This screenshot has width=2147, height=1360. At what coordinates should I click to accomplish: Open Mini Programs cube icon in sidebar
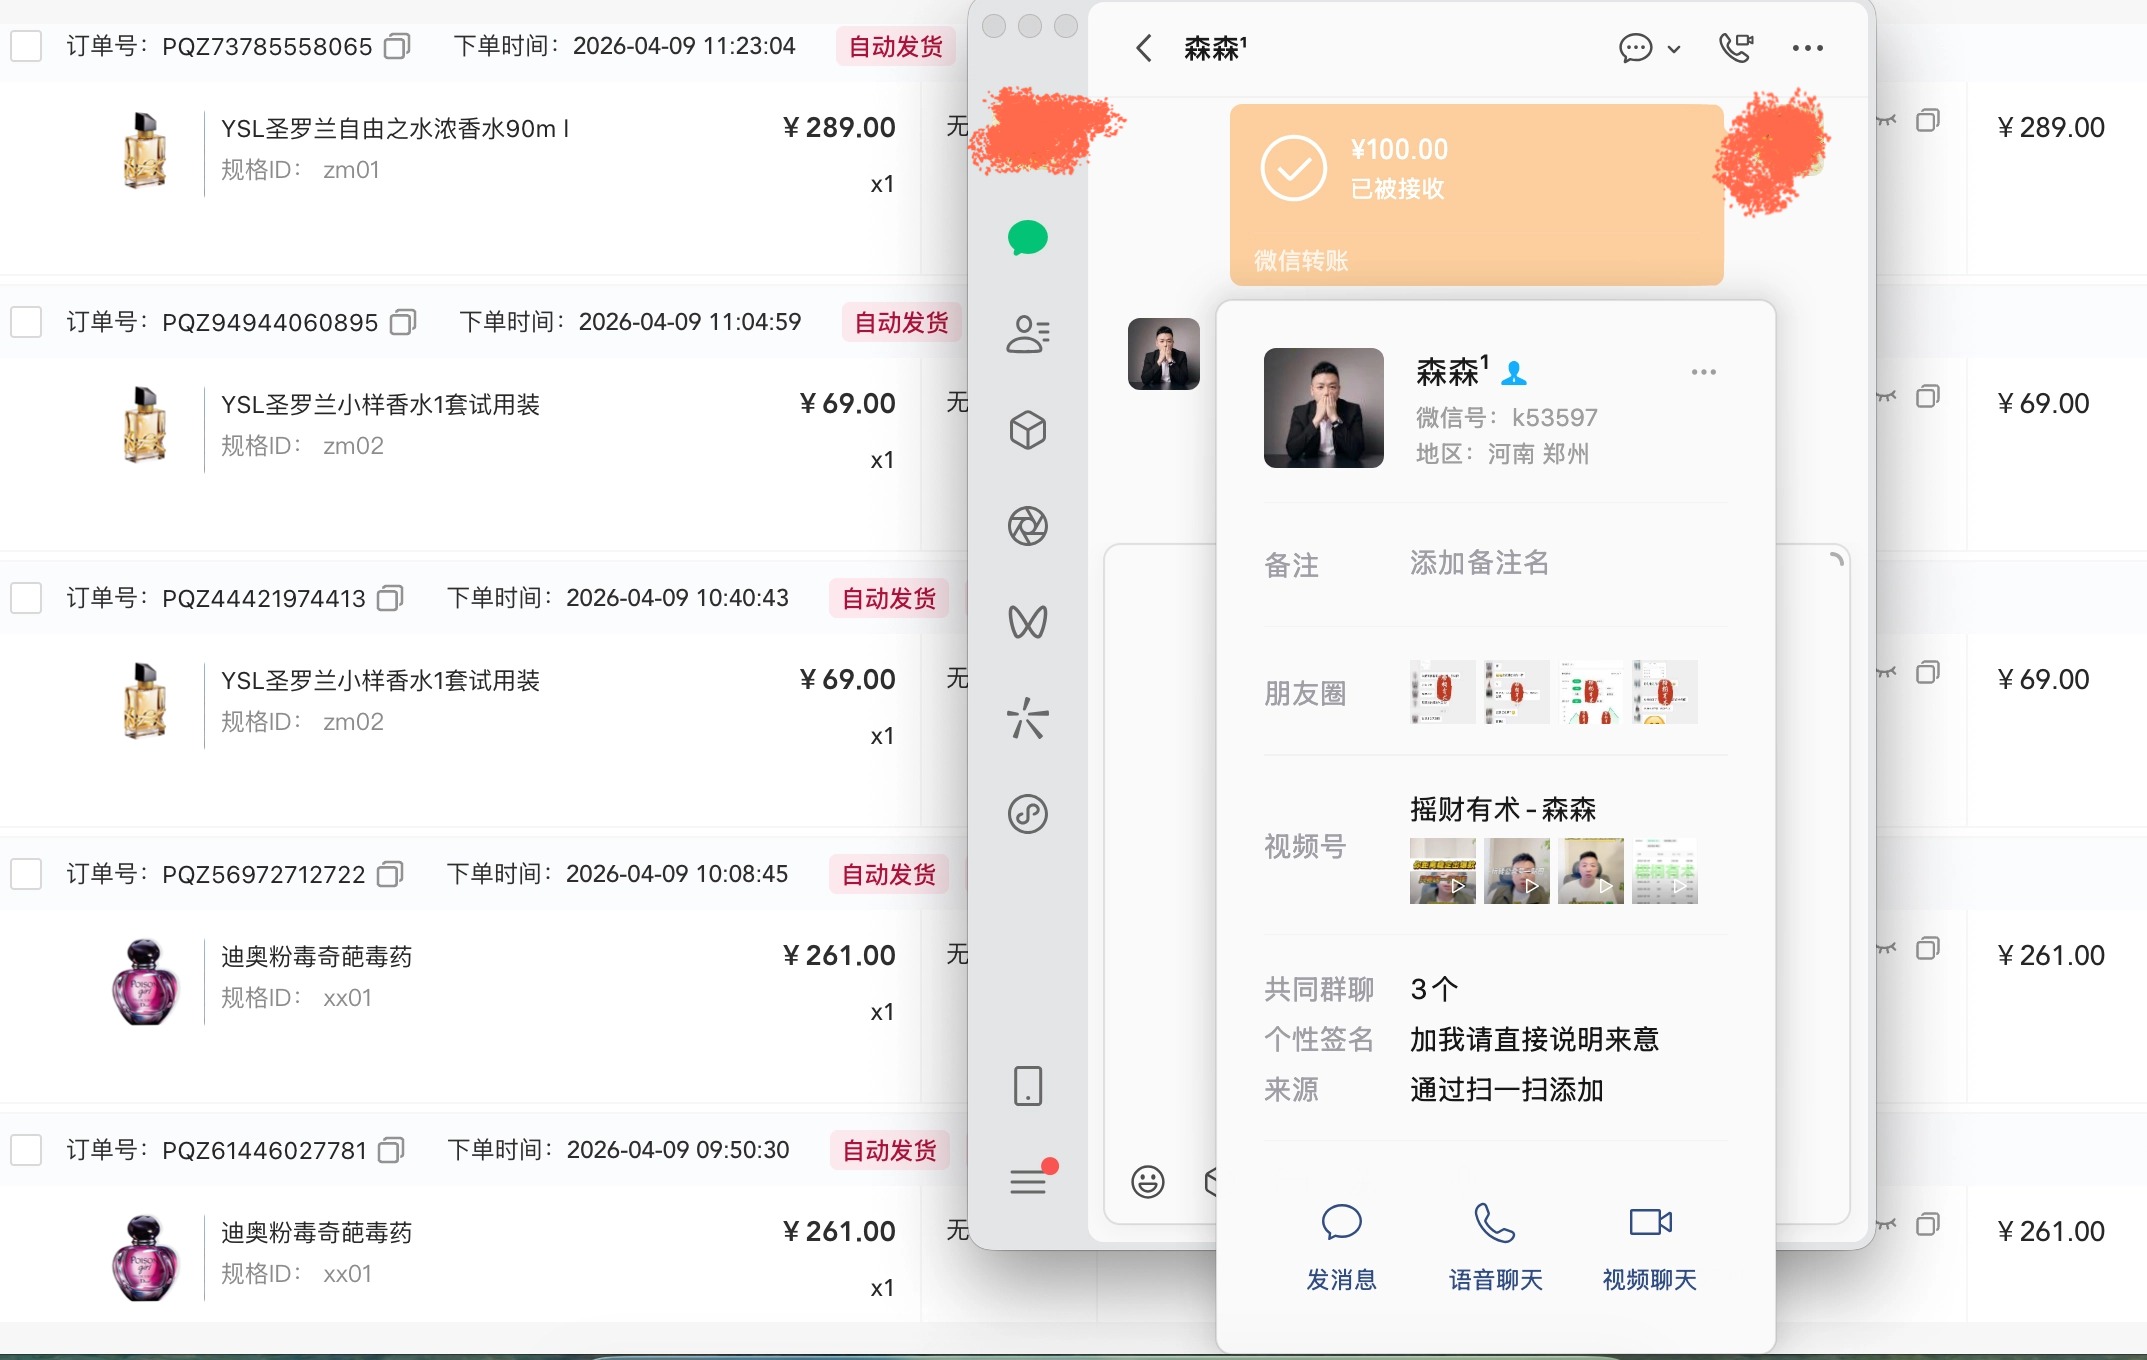point(1028,430)
